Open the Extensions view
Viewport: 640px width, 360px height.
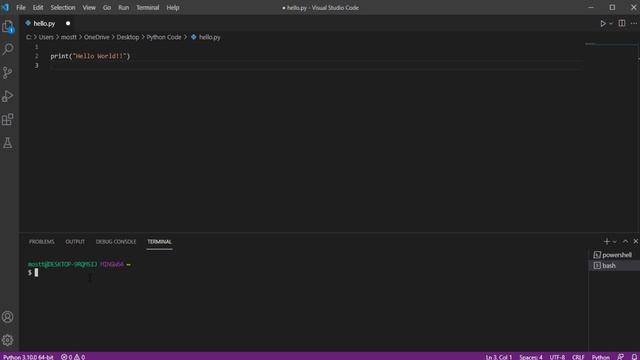tap(8, 119)
